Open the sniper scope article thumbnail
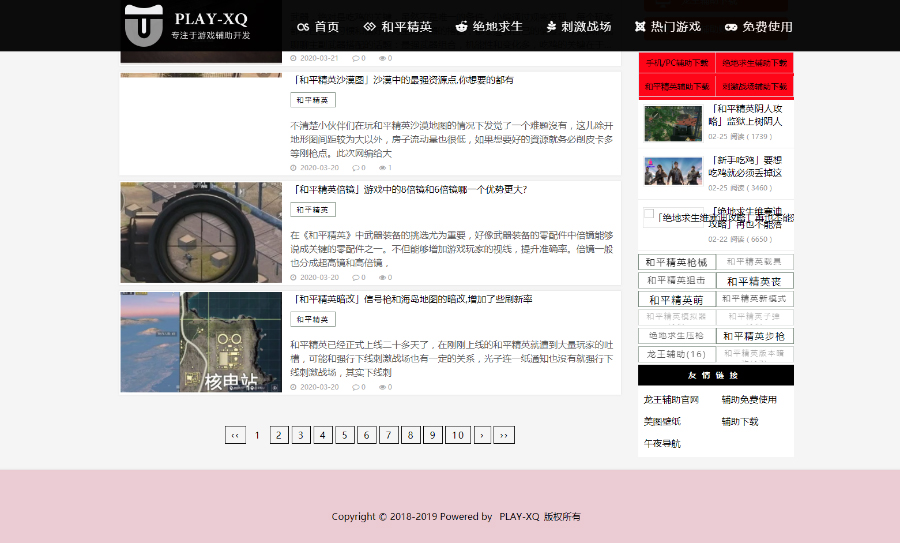Screen dimensions: 900x543 (x=201, y=232)
